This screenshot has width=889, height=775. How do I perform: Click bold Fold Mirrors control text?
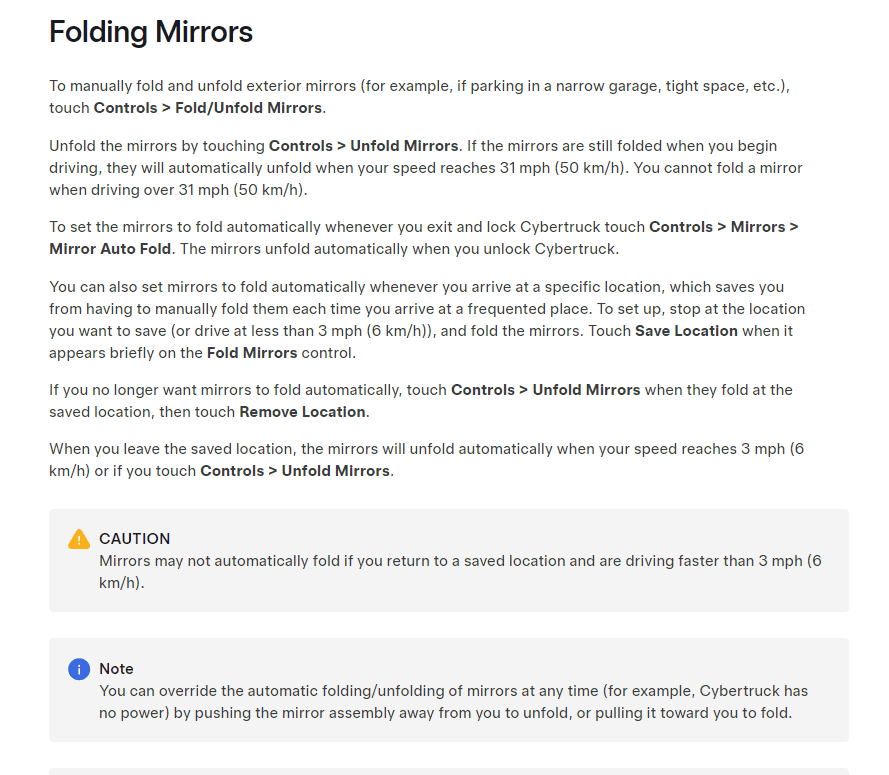tap(252, 353)
